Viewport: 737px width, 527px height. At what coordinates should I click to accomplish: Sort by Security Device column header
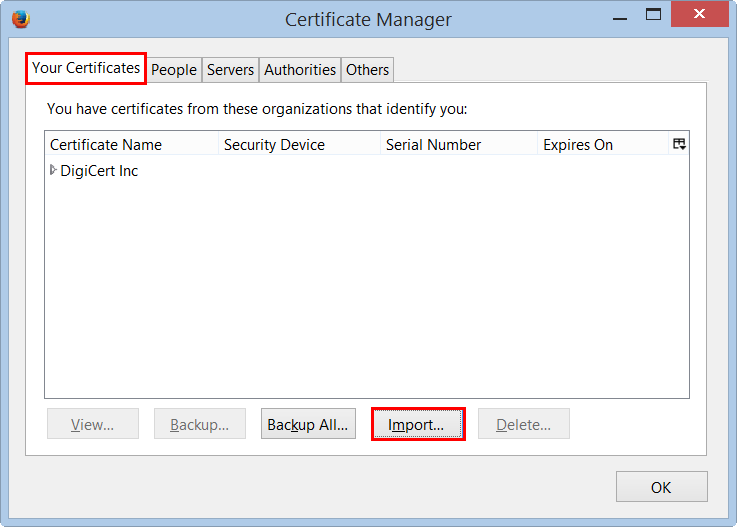coord(298,145)
